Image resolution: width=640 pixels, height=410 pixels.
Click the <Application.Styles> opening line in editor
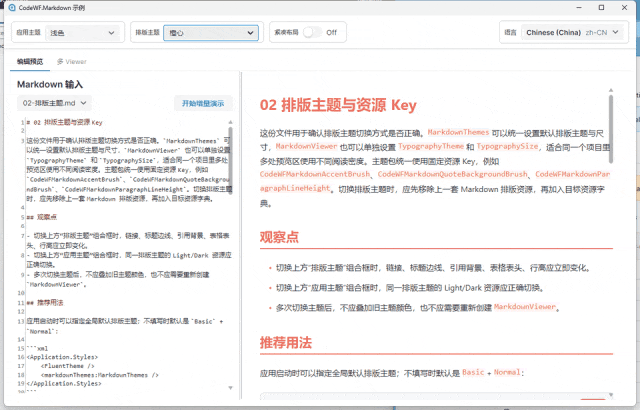[x=62, y=357]
